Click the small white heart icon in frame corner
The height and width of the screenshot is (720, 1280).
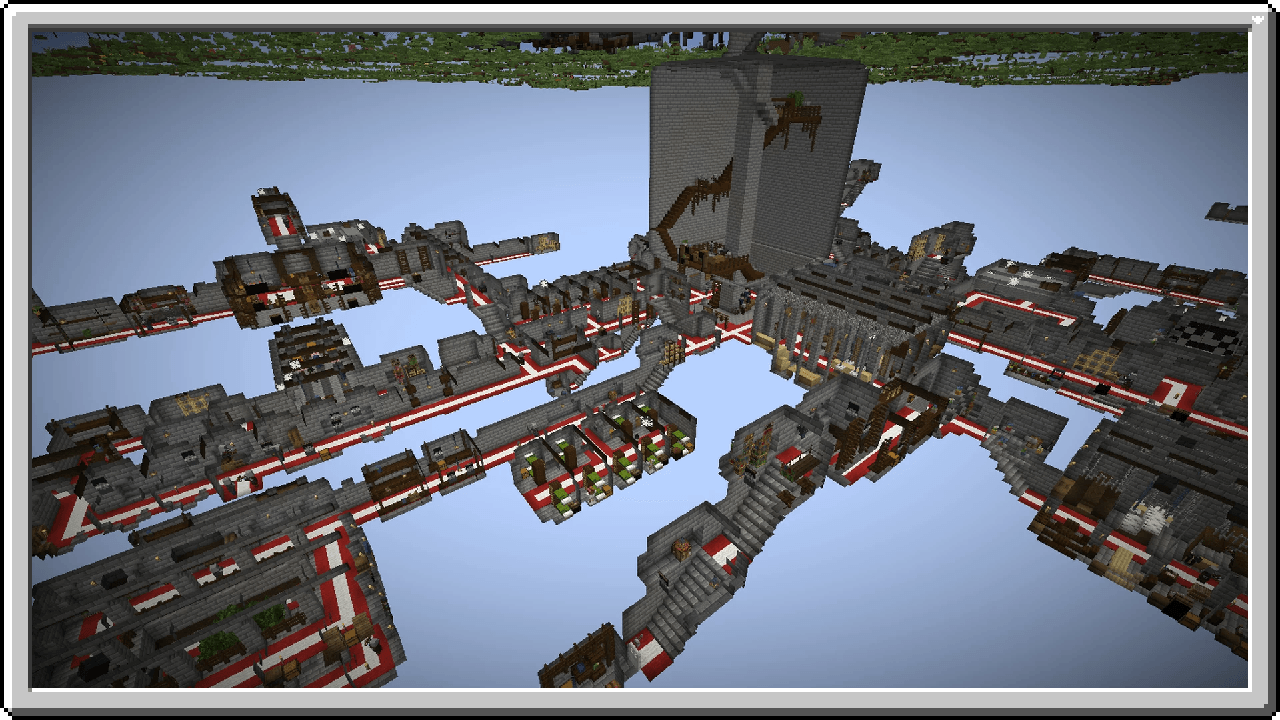pyautogui.click(x=1258, y=20)
